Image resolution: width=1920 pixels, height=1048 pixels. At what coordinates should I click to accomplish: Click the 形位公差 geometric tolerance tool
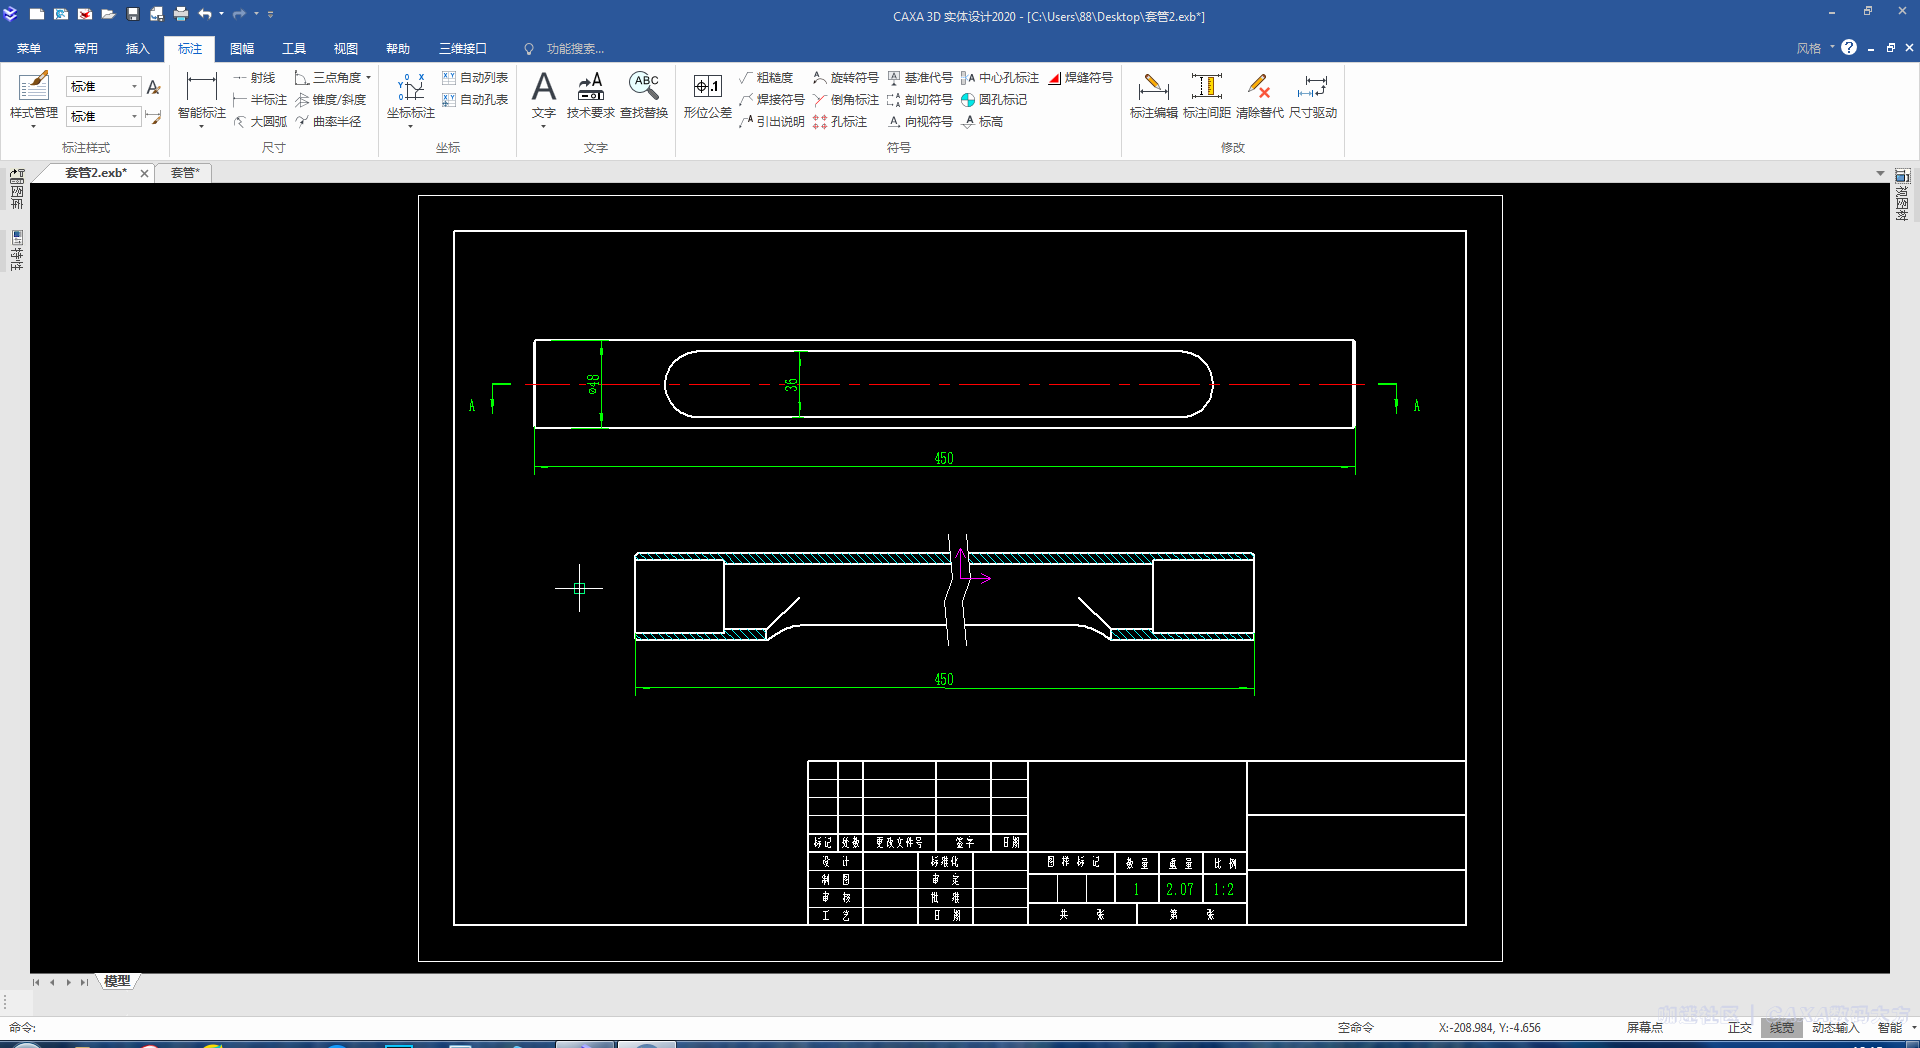tap(708, 96)
